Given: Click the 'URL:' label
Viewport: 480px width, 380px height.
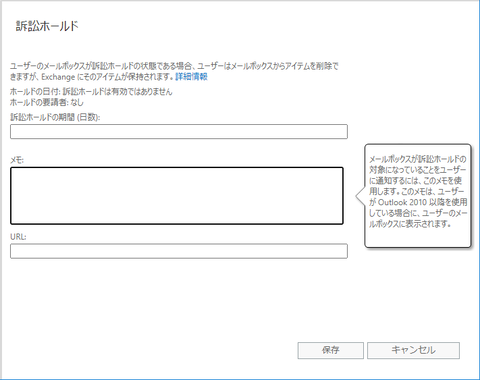Looking at the screenshot, I should click(18, 237).
